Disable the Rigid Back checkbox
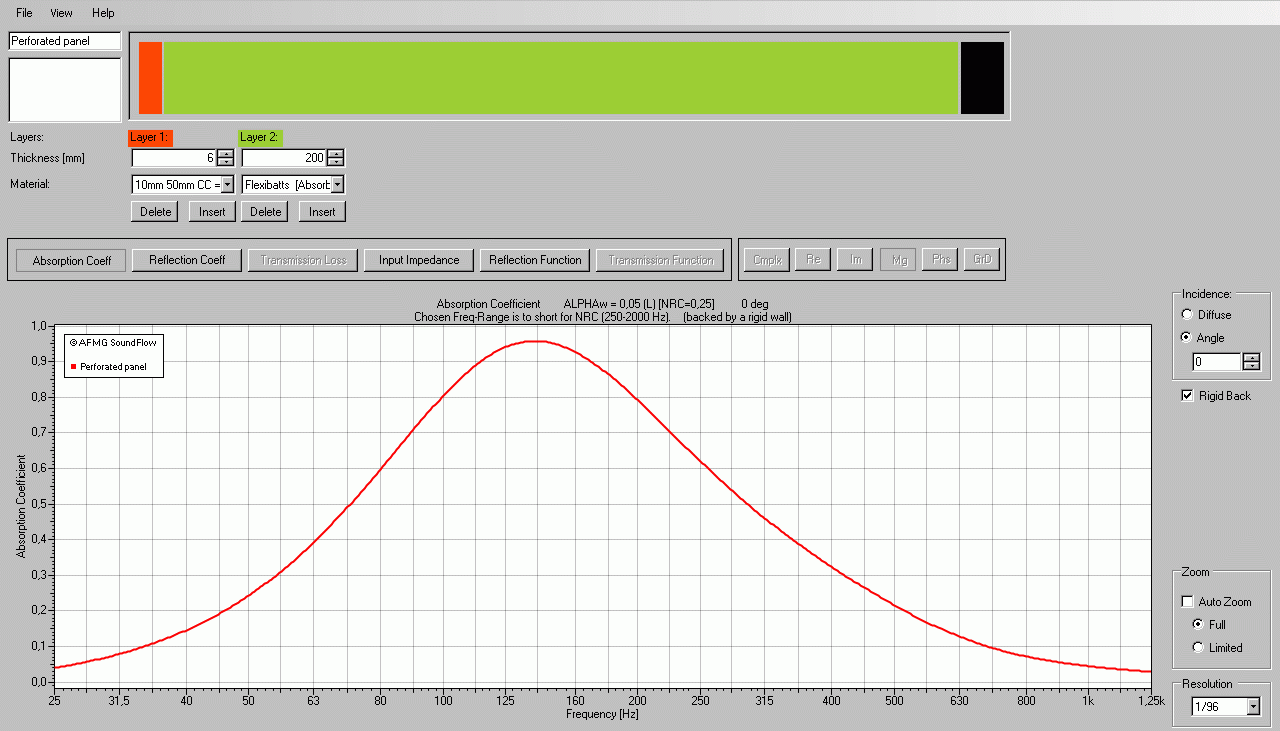 coord(1187,395)
